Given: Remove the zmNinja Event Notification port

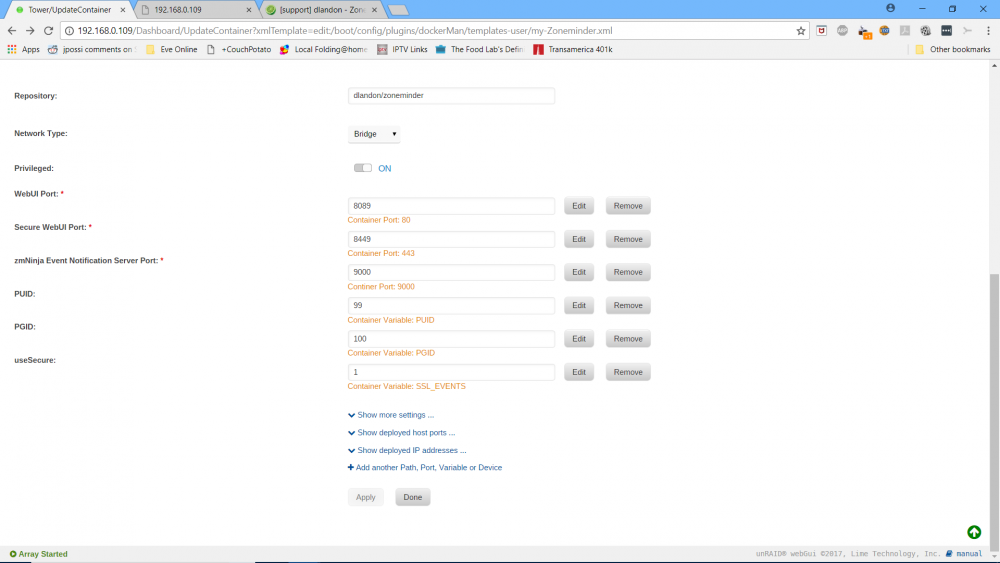Looking at the screenshot, I should pos(628,272).
